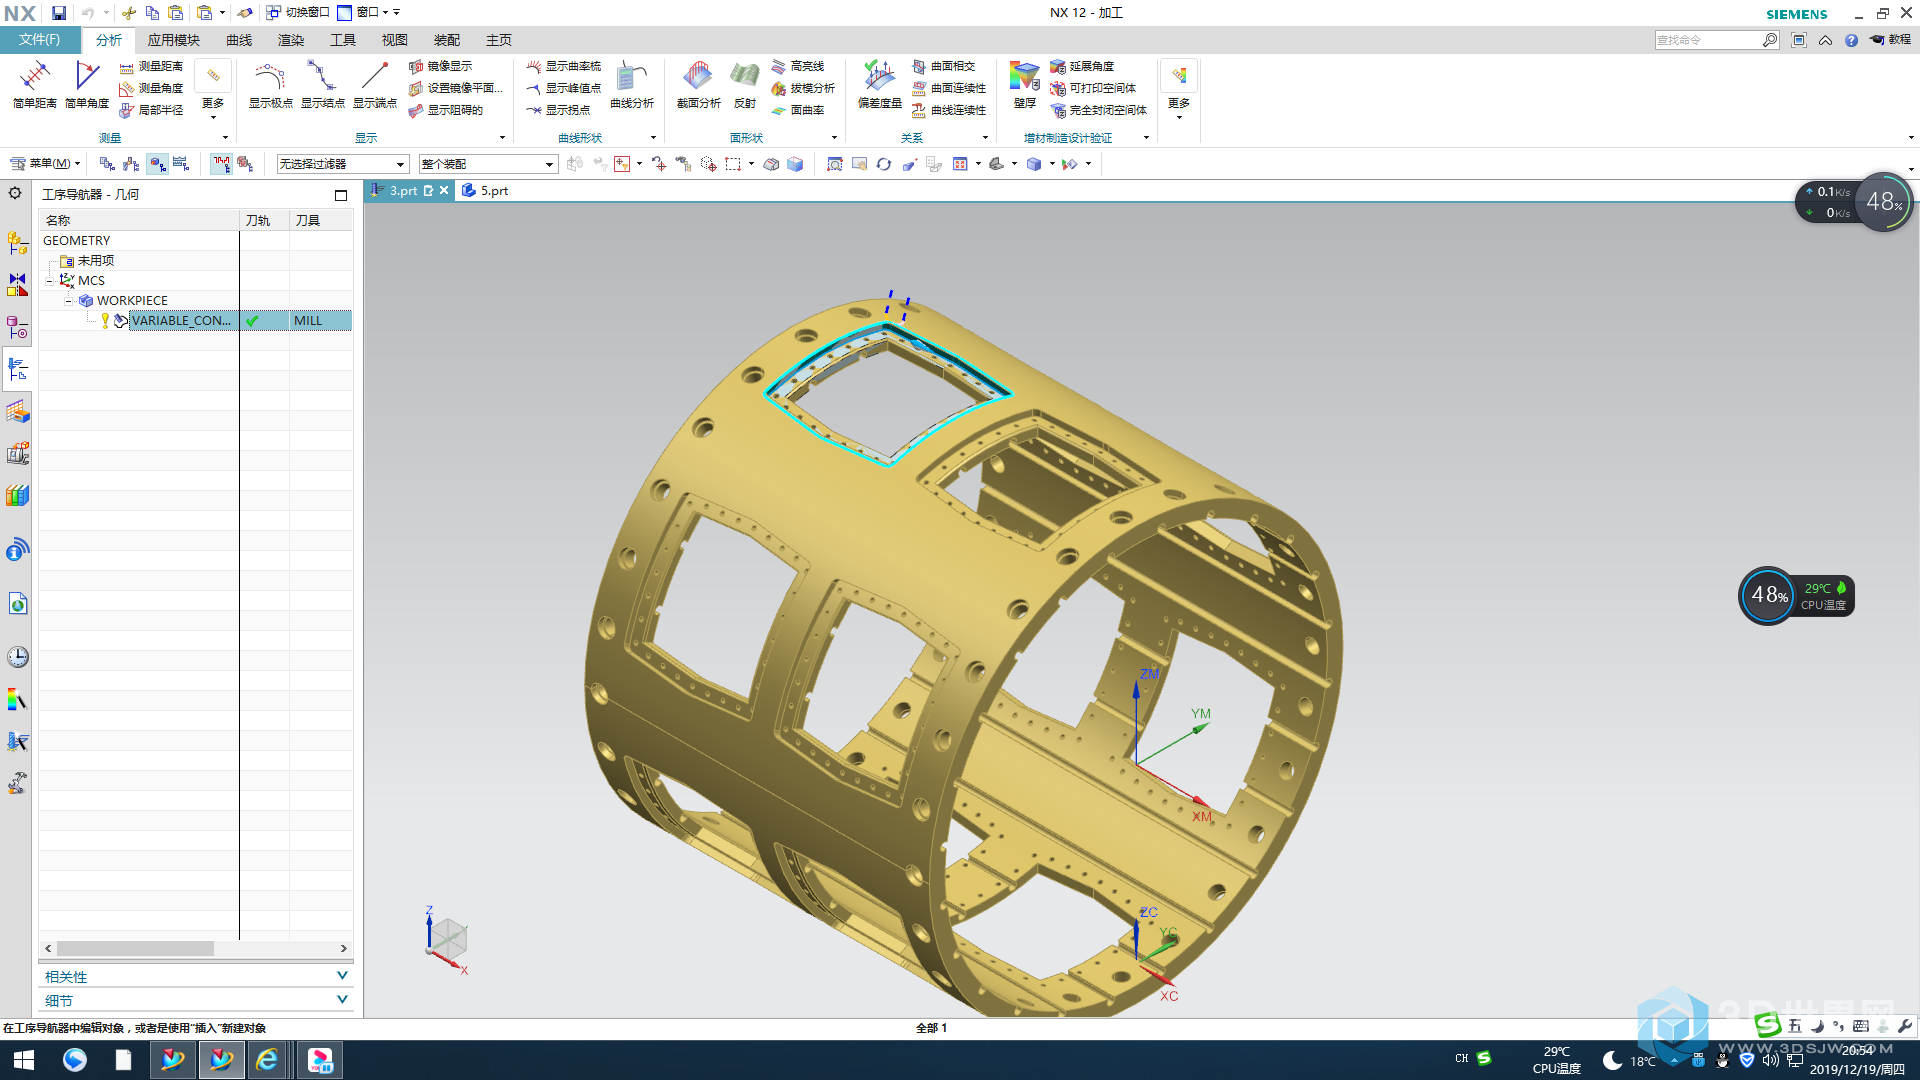
Task: Click the 名称 column header
Action: pyautogui.click(x=139, y=220)
